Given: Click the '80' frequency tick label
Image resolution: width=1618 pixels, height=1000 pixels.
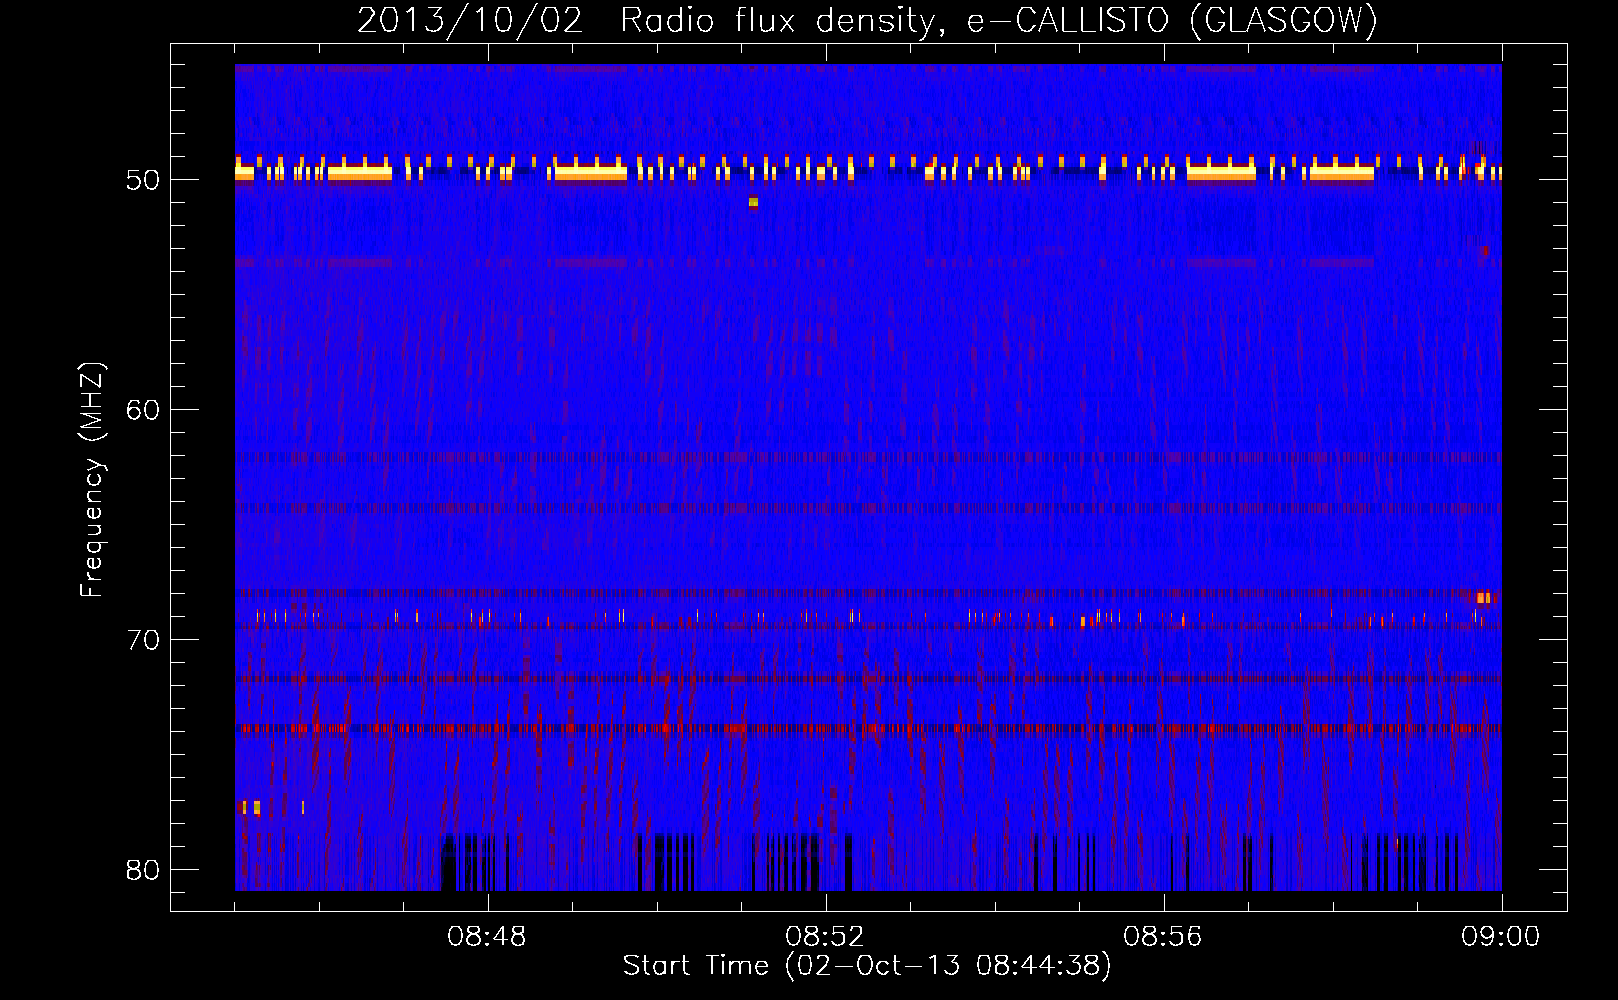Looking at the screenshot, I should pos(144,870).
